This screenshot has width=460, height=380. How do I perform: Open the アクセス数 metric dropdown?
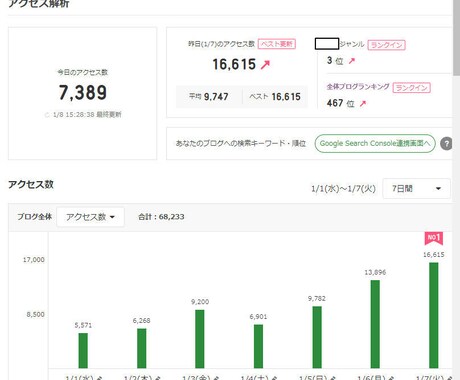(x=90, y=217)
